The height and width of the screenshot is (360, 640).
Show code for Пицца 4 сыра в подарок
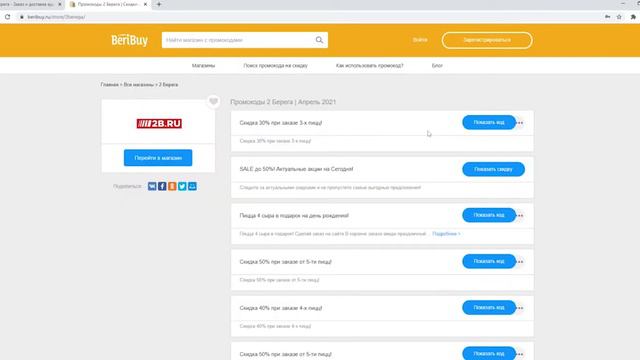point(489,215)
